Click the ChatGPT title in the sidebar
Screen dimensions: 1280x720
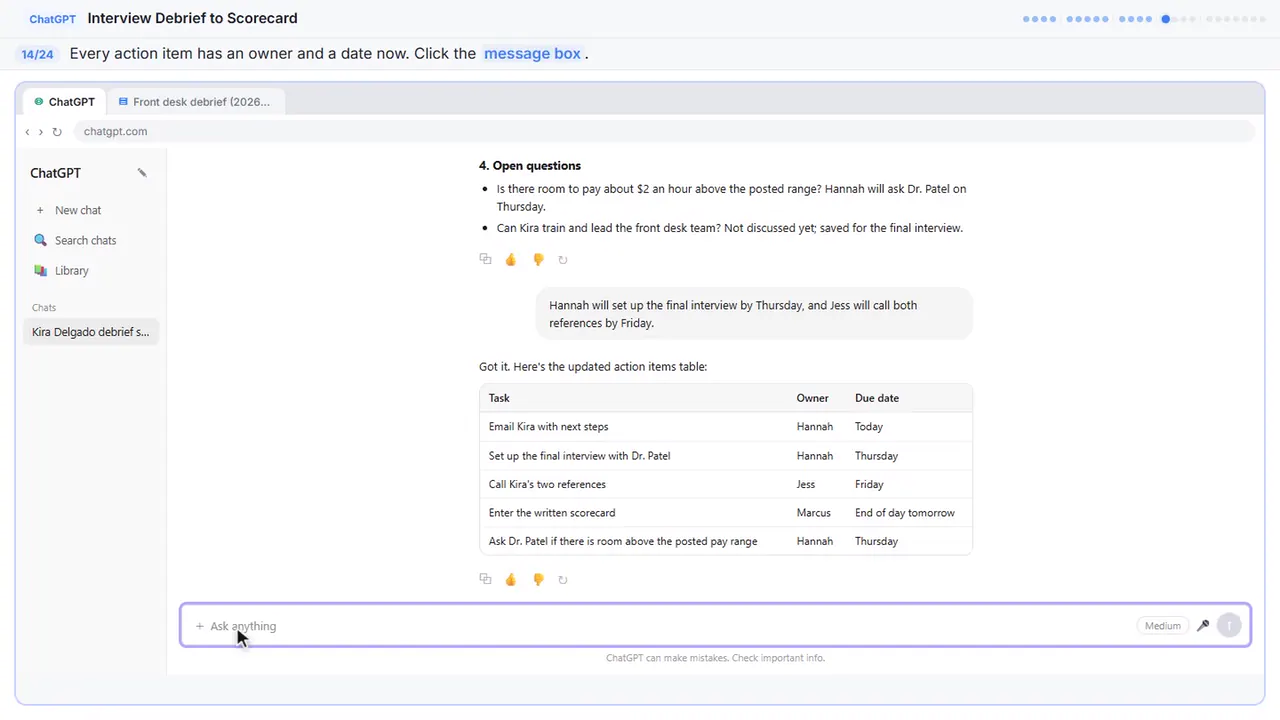click(55, 173)
